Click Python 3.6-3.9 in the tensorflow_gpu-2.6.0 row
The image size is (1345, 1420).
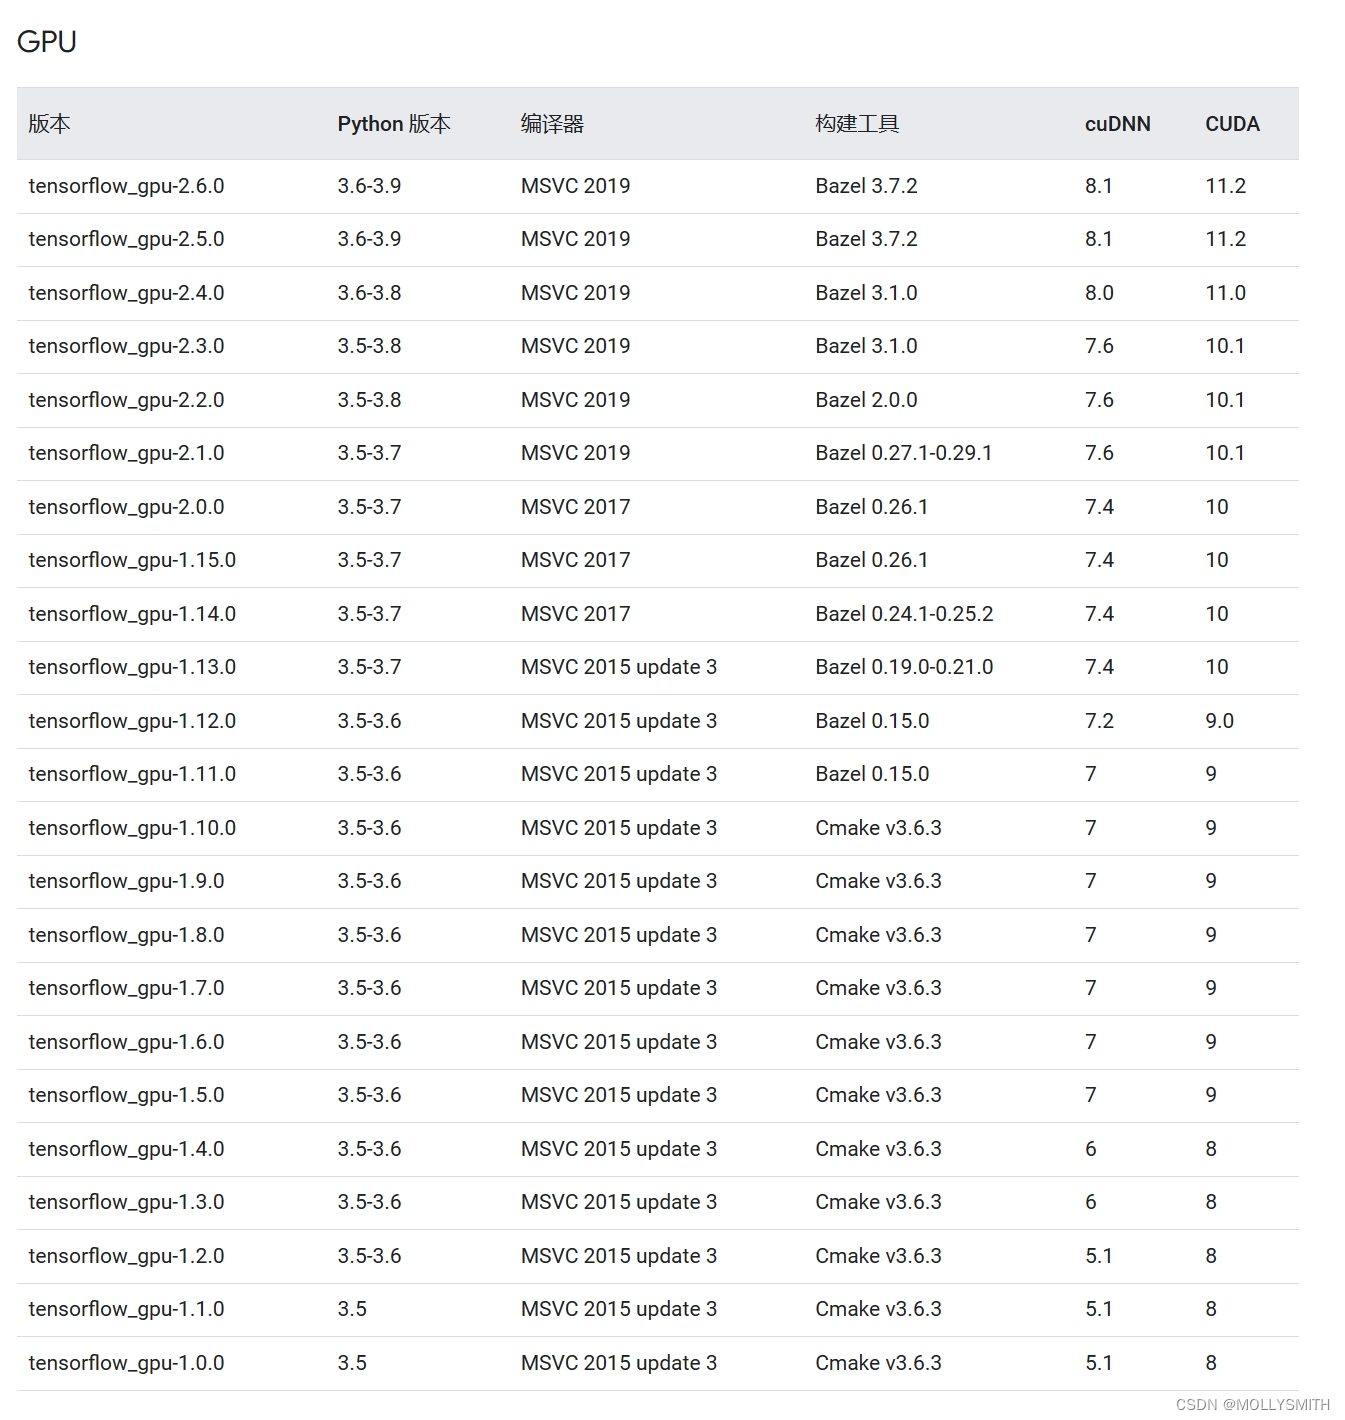(369, 186)
